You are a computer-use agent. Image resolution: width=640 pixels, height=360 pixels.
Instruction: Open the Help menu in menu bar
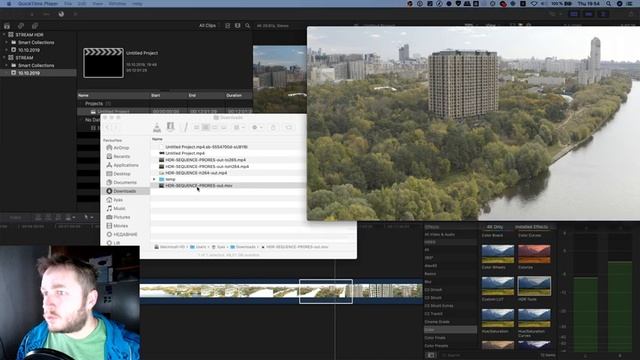coord(137,4)
